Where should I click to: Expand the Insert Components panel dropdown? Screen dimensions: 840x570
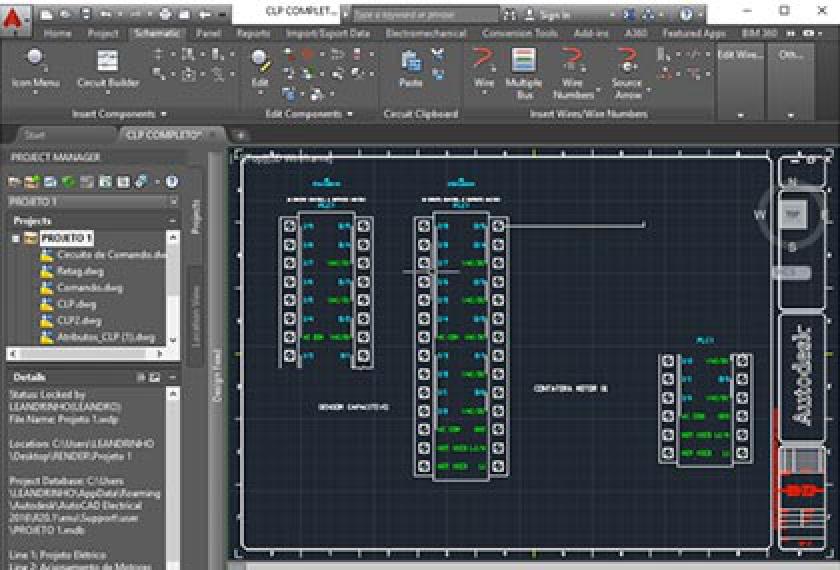[163, 114]
